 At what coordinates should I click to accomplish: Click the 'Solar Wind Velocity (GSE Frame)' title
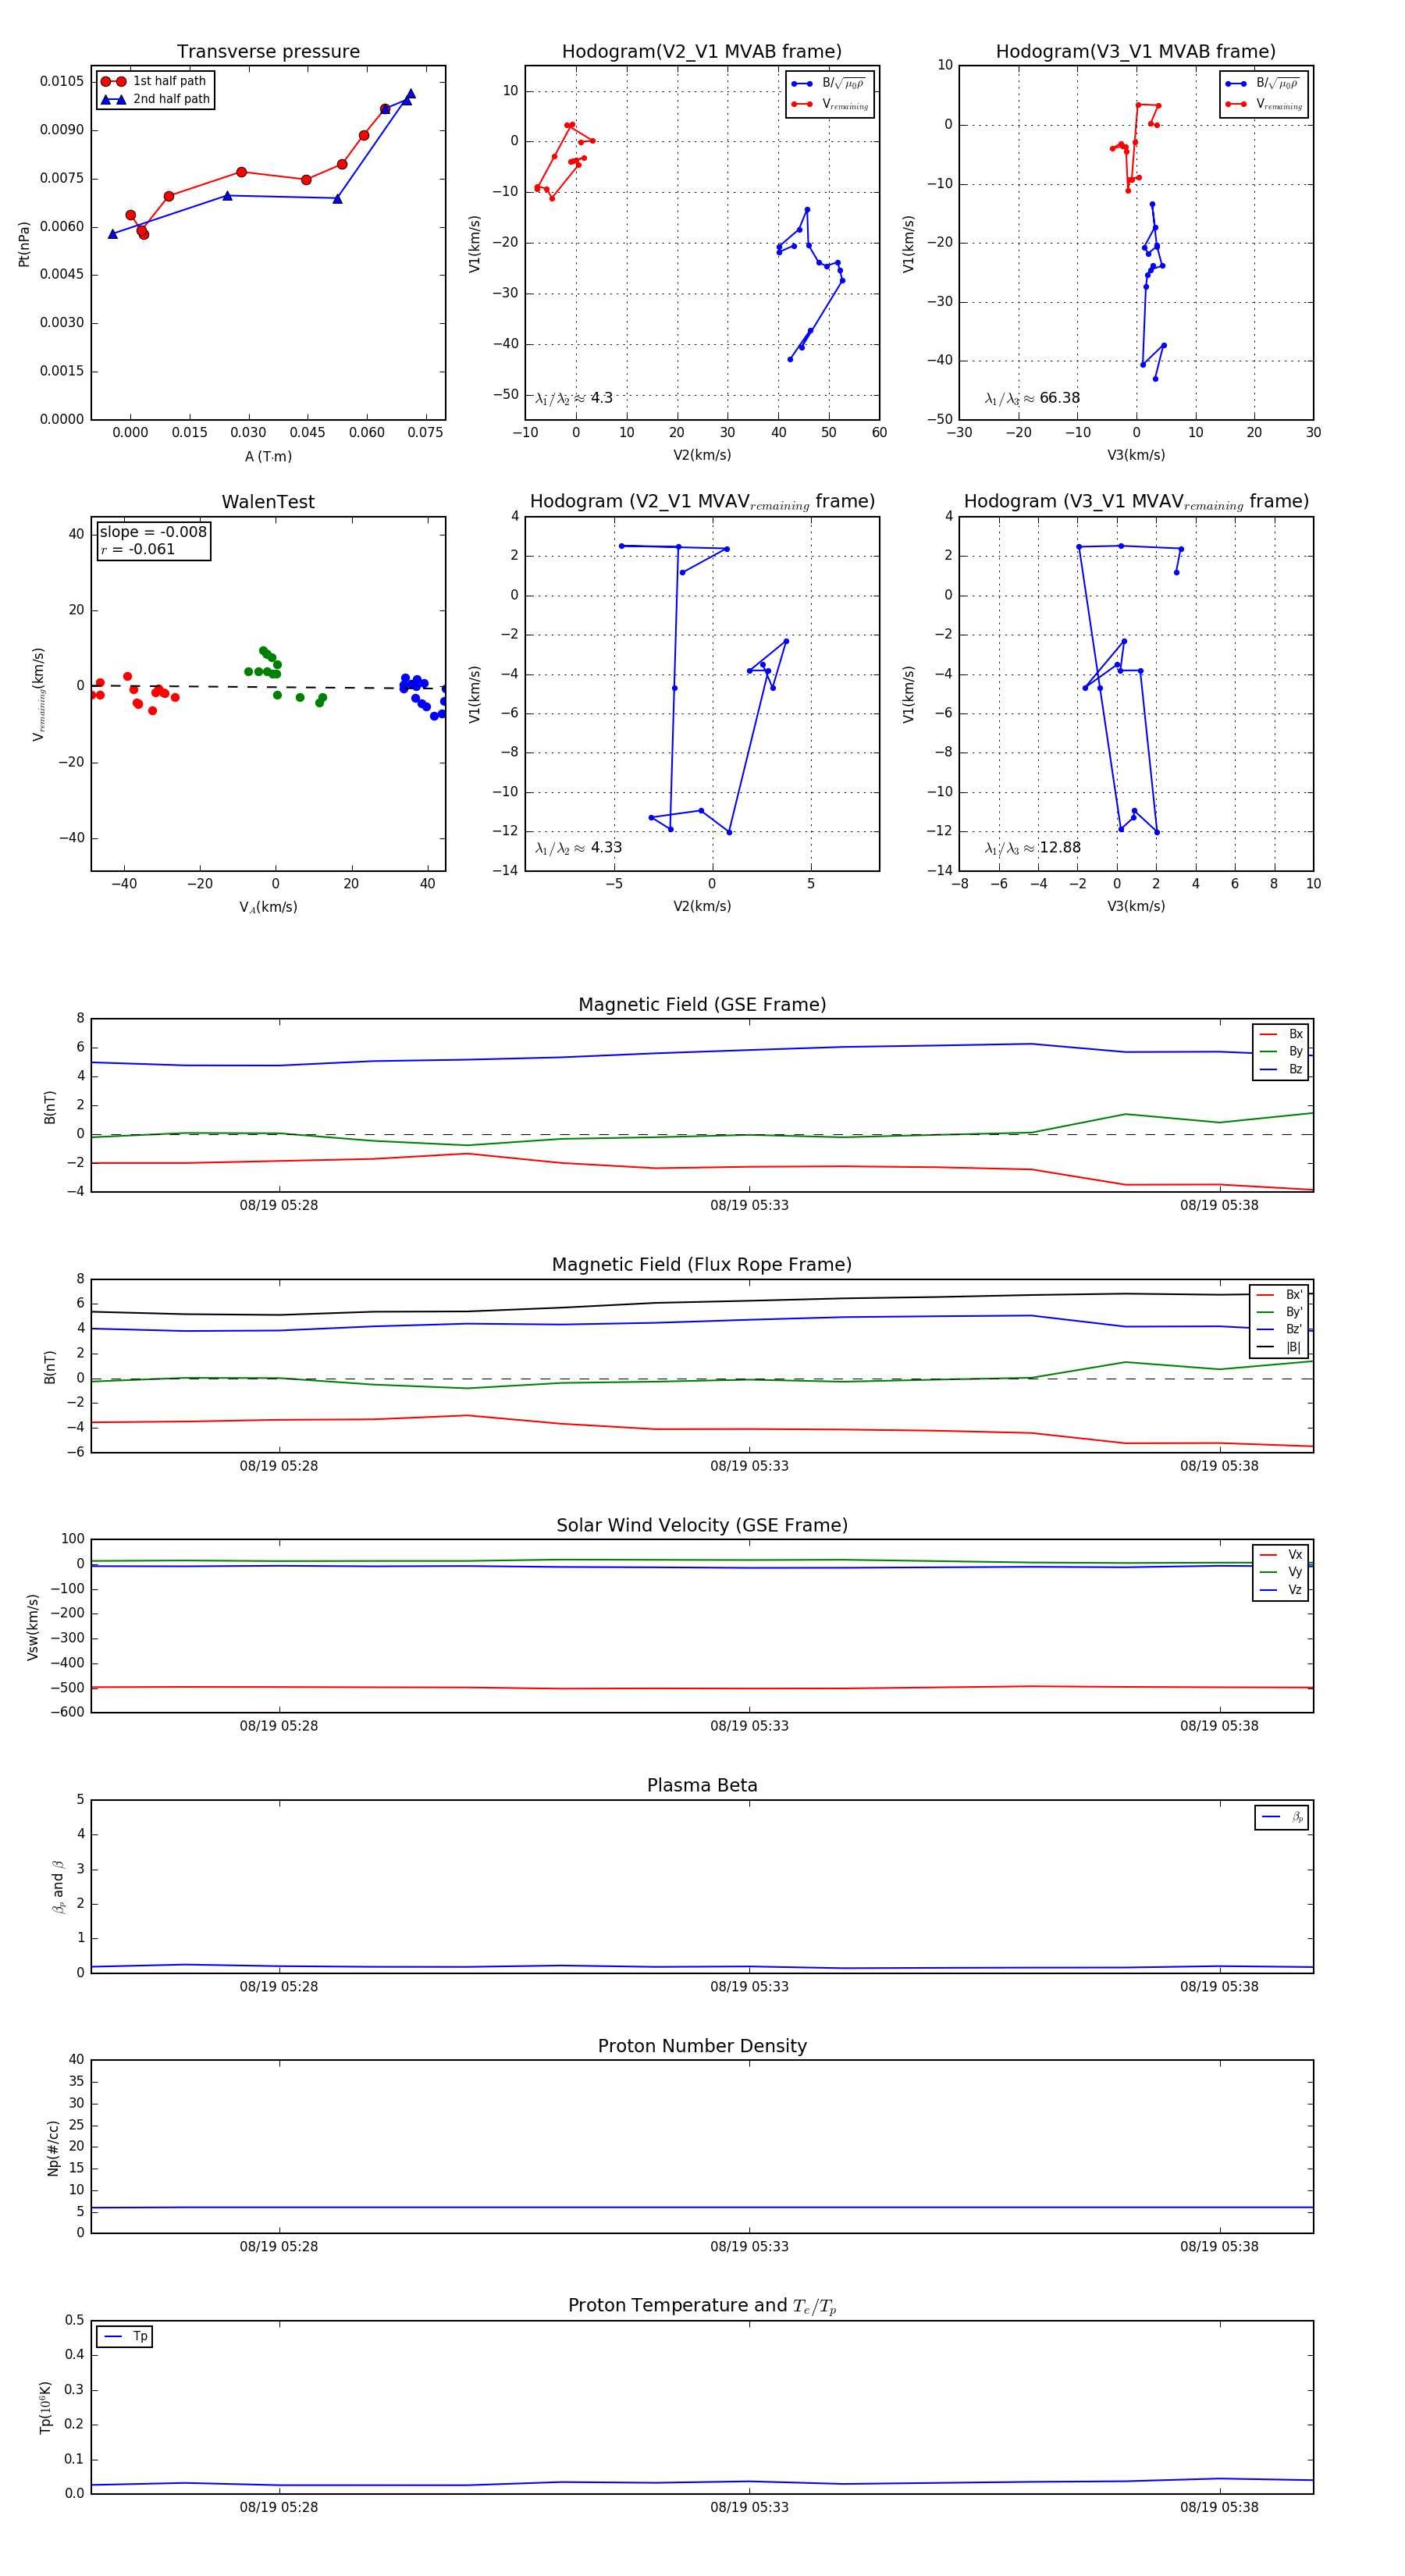(x=702, y=1525)
